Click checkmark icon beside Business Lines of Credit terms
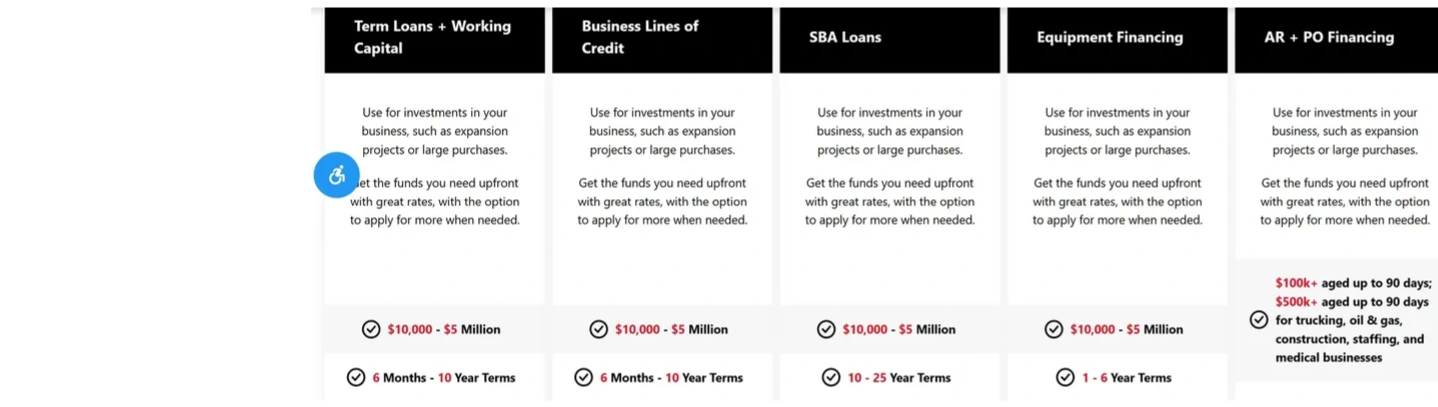Image resolution: width=1438 pixels, height=407 pixels. 584,377
